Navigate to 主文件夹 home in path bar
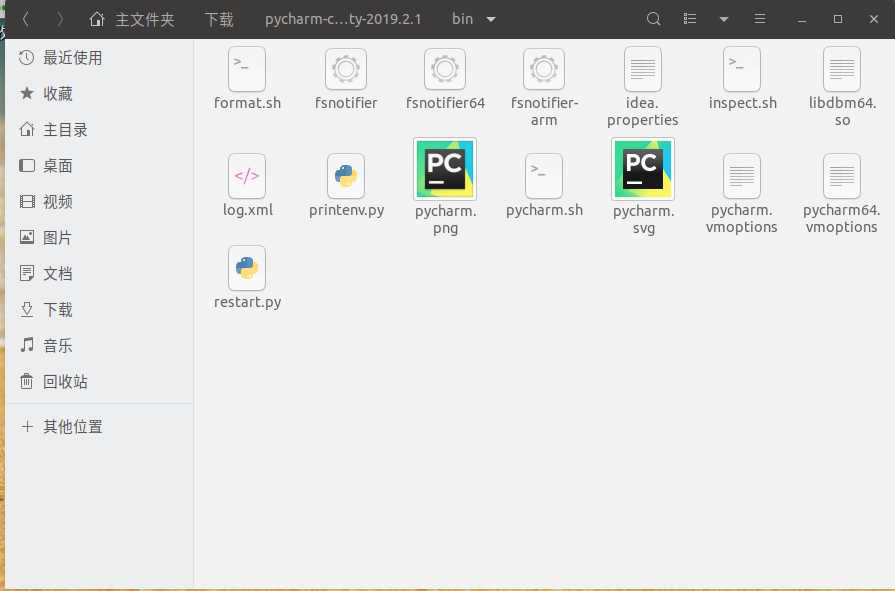Screen dimensions: 895x591 point(131,19)
